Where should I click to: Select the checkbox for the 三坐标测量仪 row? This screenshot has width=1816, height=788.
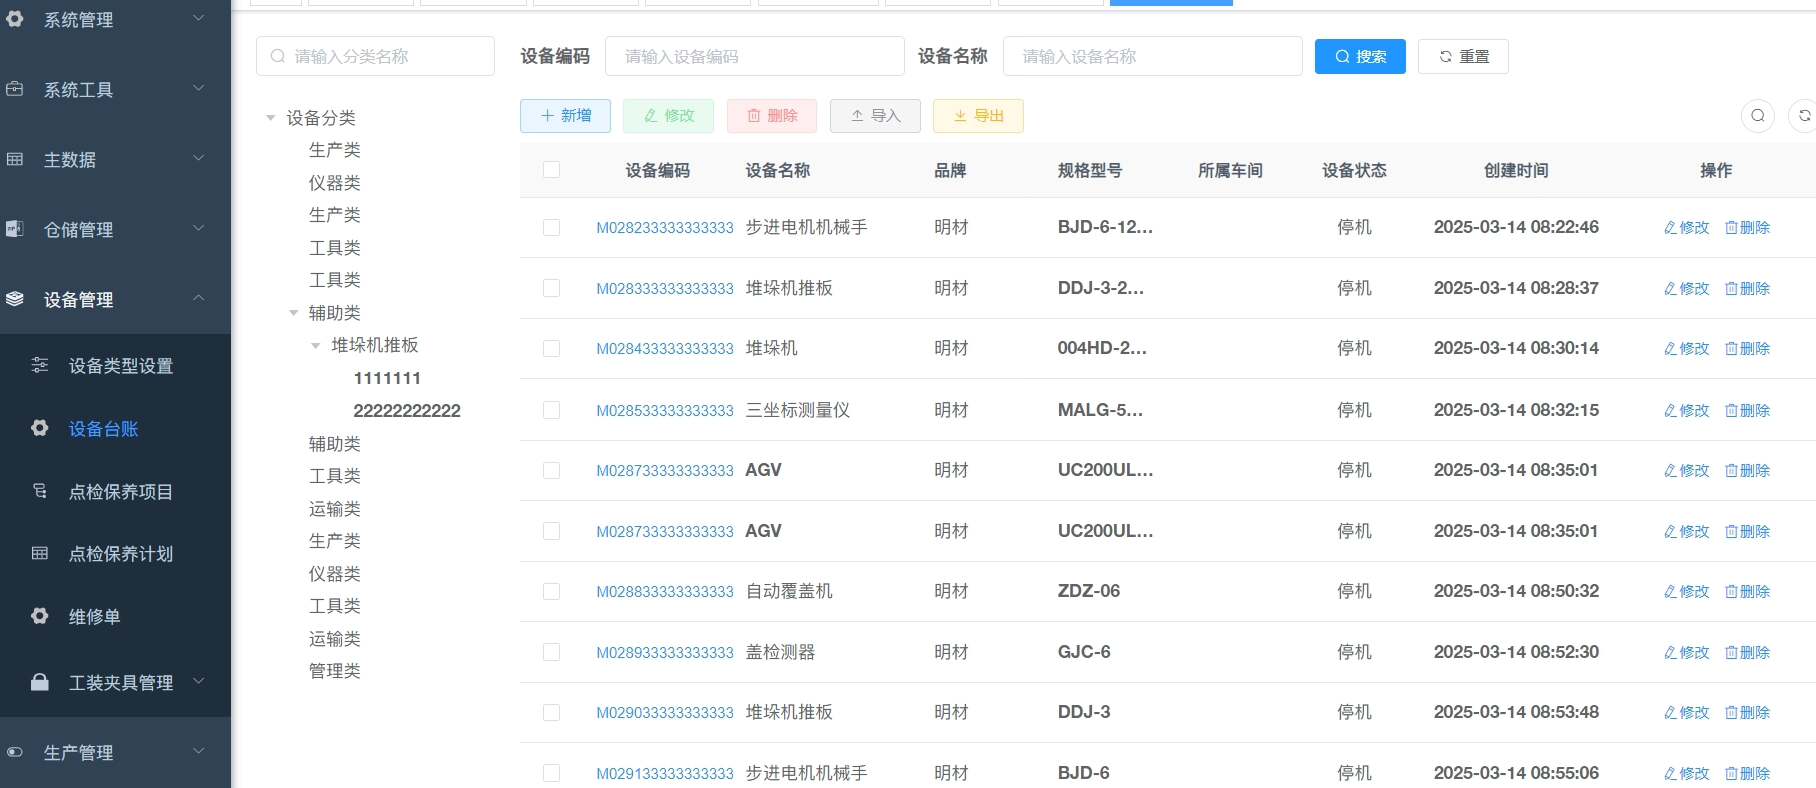point(551,410)
